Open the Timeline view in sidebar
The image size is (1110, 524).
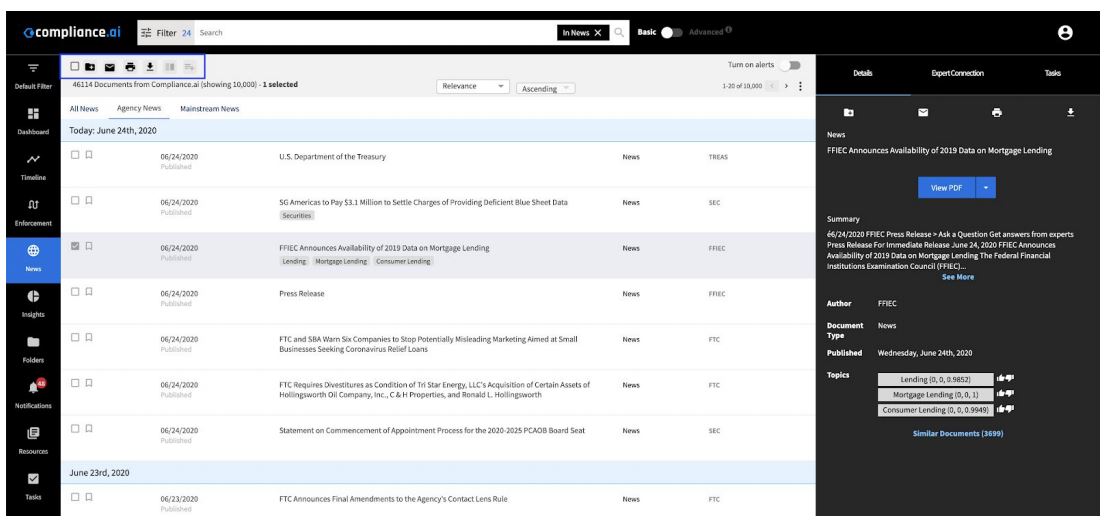33,167
